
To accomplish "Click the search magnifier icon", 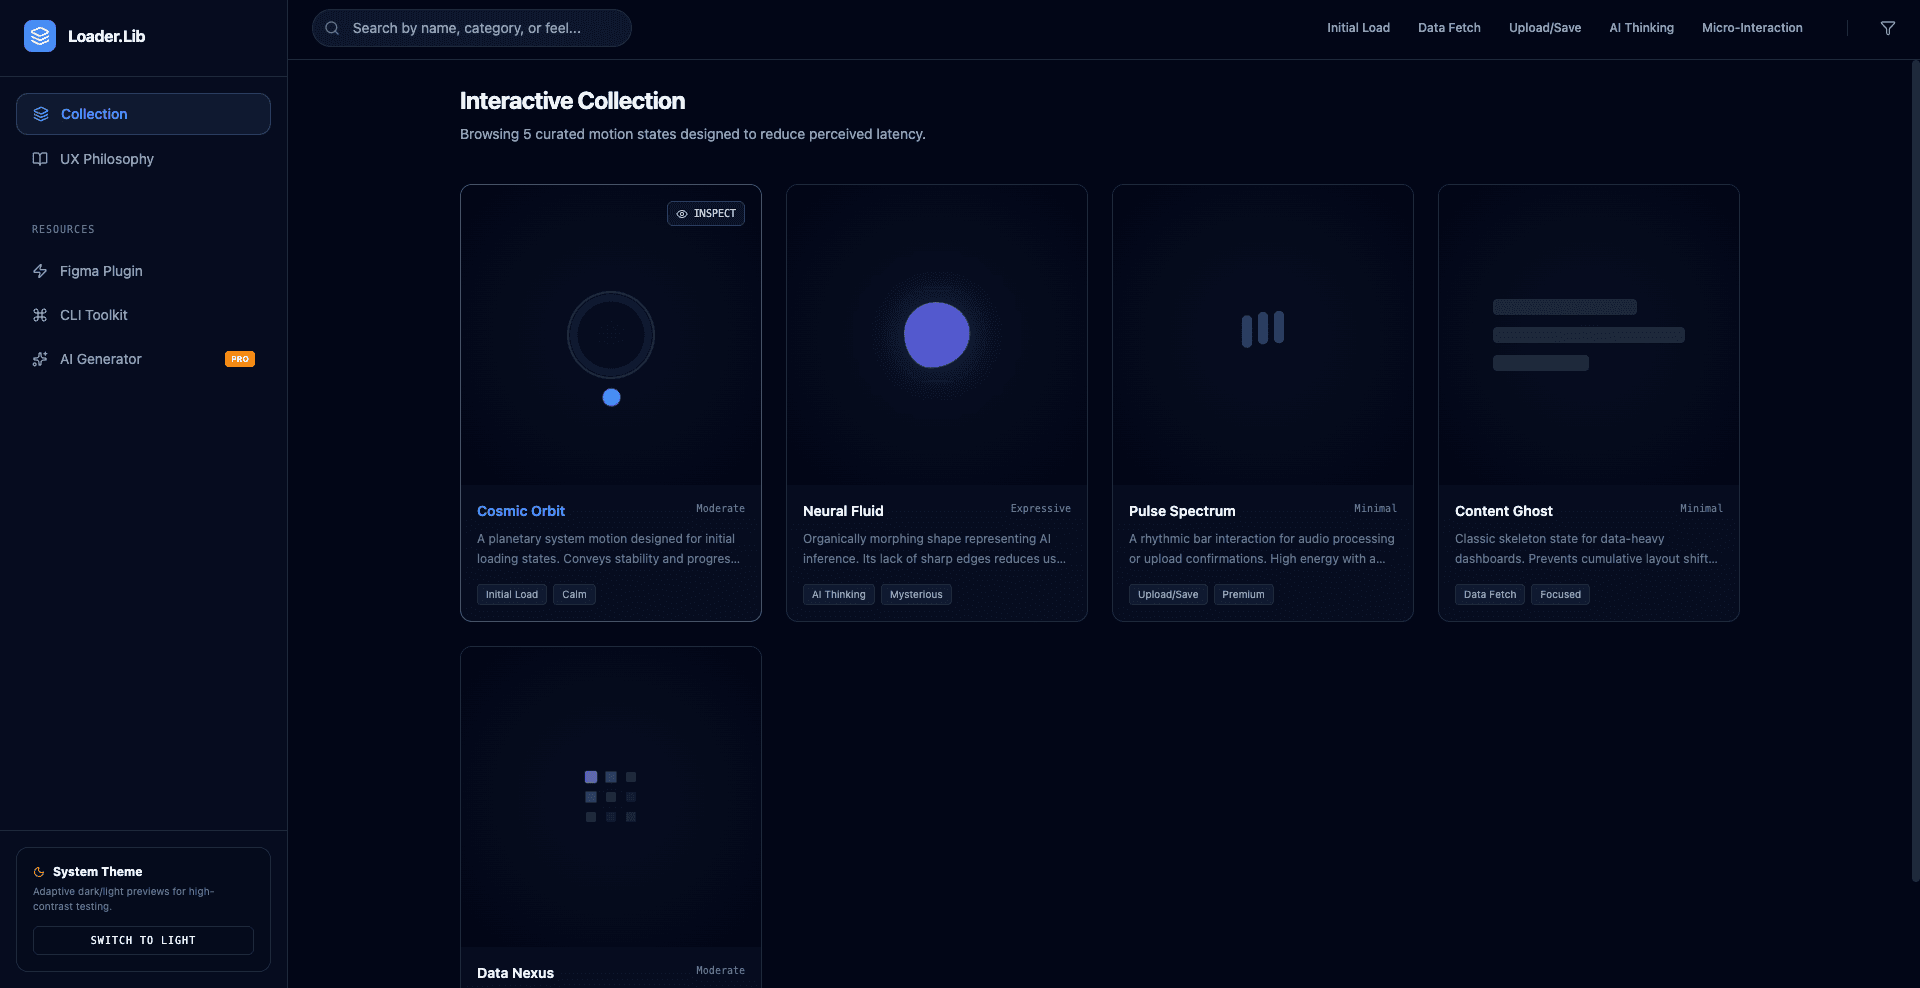I will pyautogui.click(x=332, y=28).
